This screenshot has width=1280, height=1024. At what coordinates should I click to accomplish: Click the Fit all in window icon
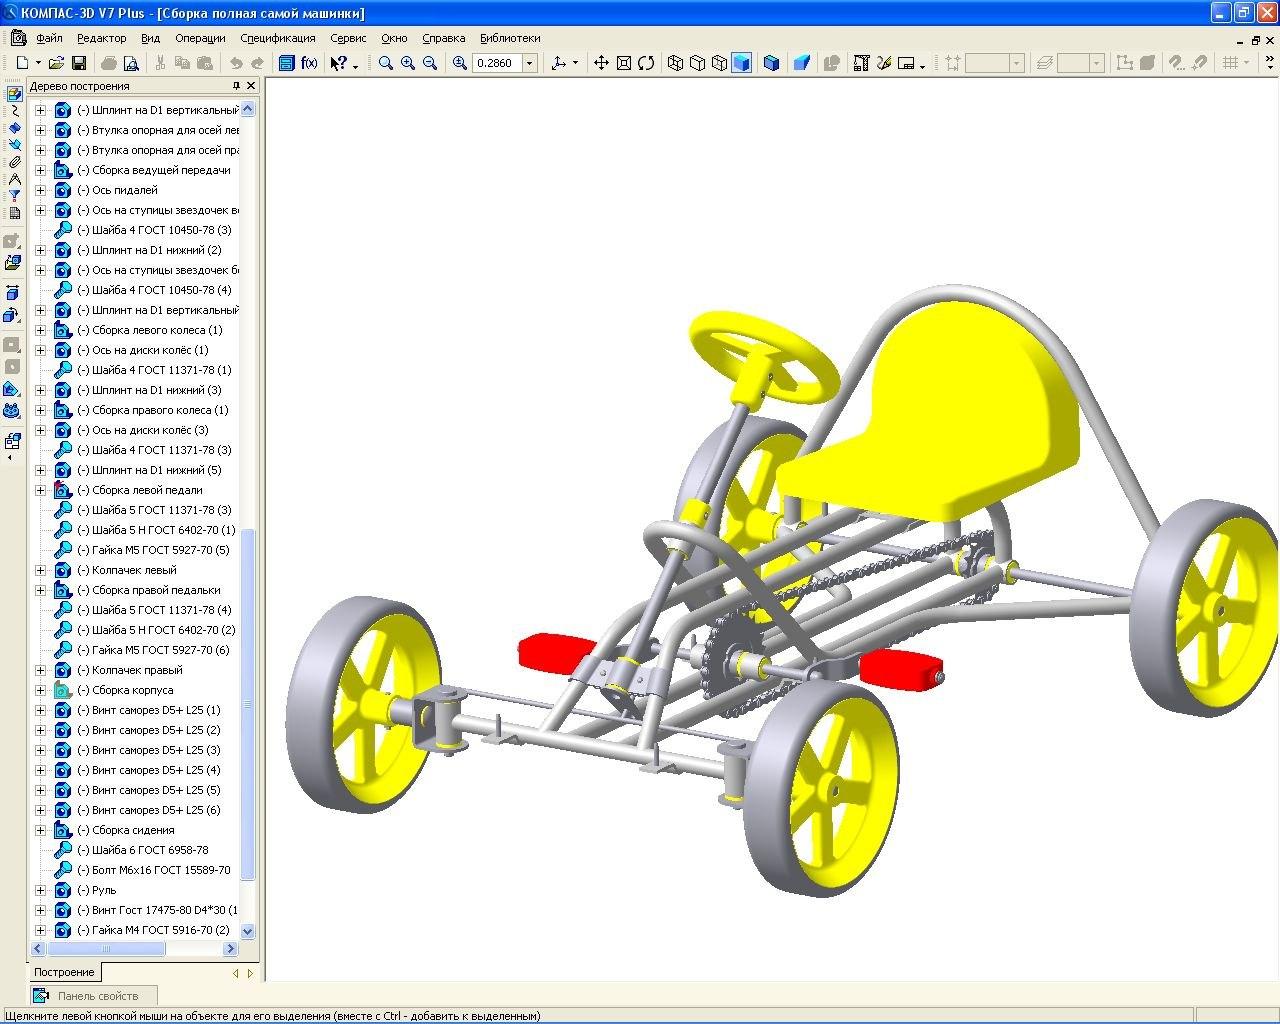pyautogui.click(x=624, y=63)
